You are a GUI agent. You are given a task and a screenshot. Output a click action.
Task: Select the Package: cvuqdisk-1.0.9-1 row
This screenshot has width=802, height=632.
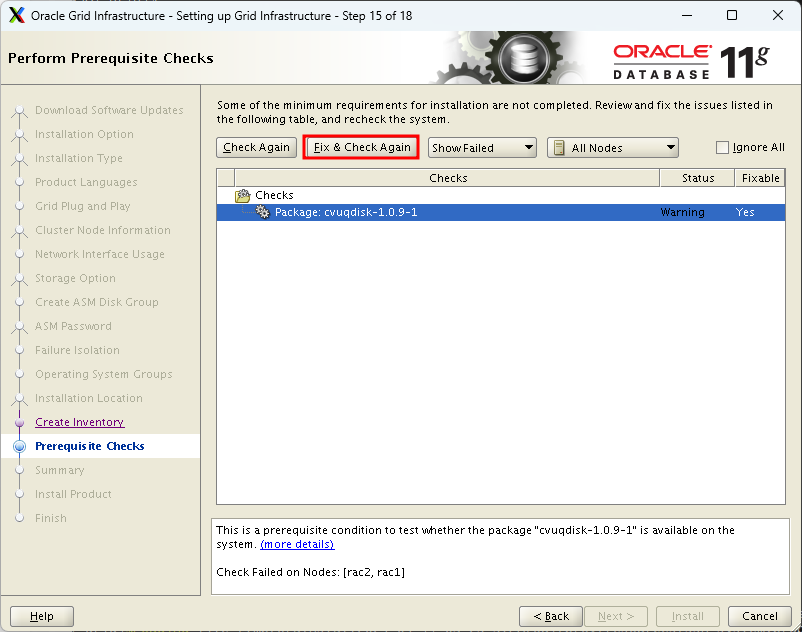[500, 212]
